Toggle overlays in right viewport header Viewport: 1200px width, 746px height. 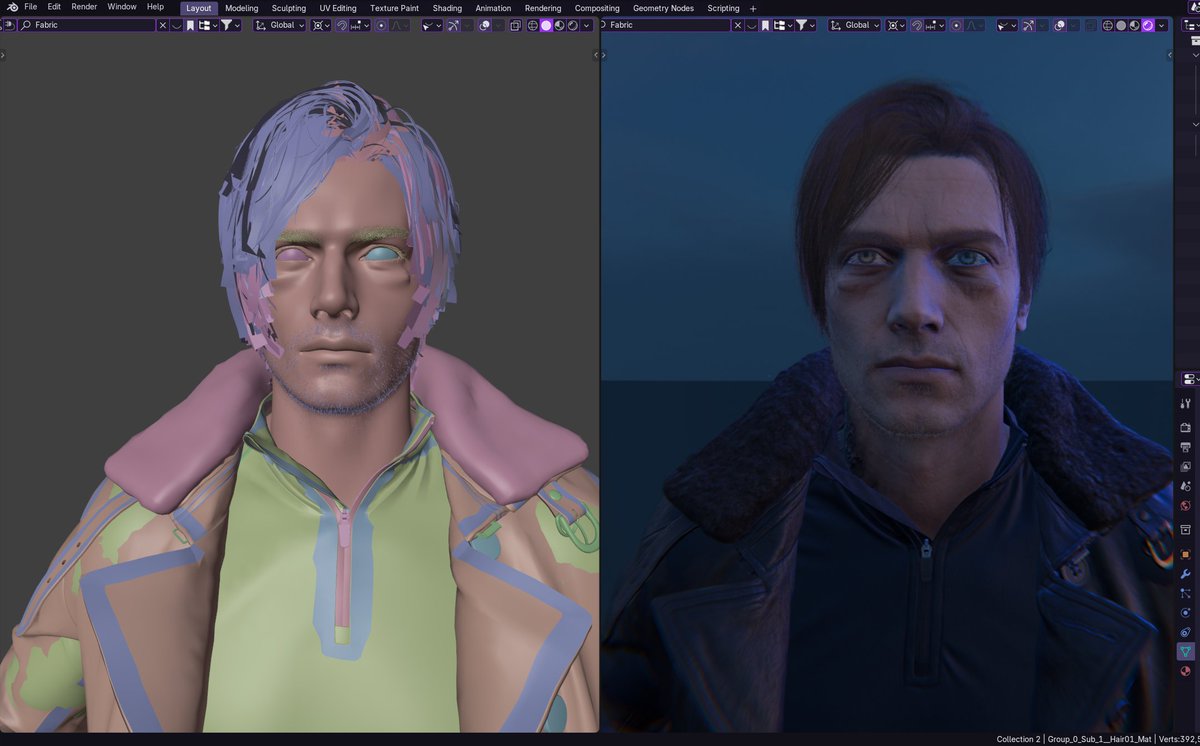pyautogui.click(x=1059, y=25)
